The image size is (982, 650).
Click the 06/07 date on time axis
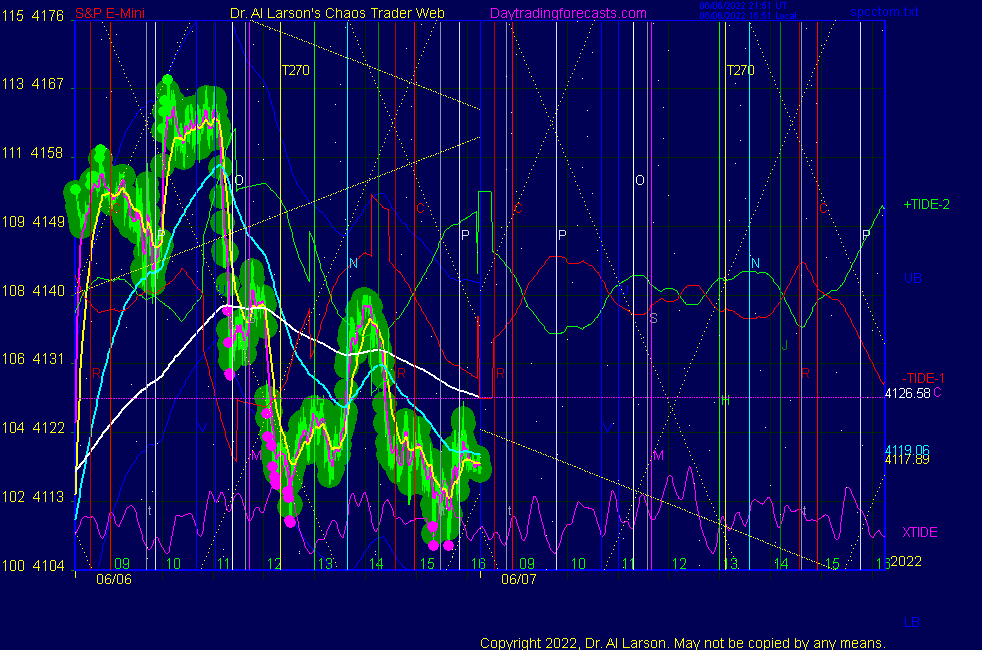(519, 579)
